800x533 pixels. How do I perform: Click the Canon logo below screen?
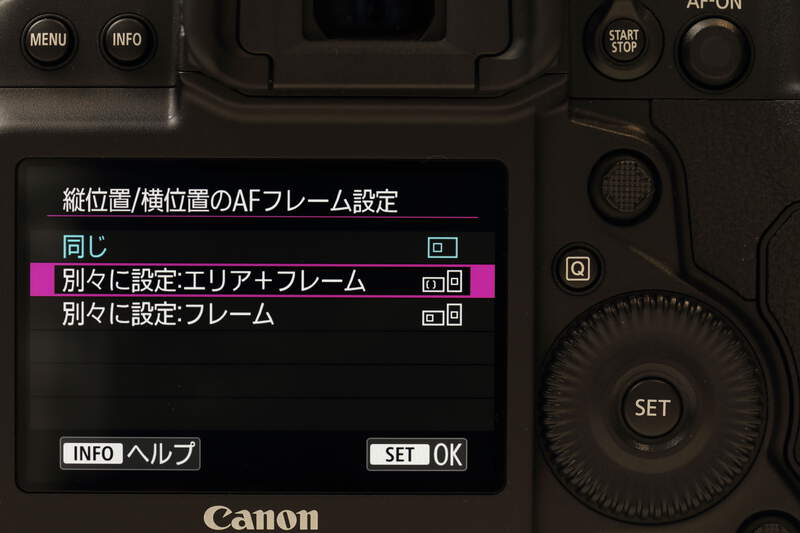click(261, 518)
